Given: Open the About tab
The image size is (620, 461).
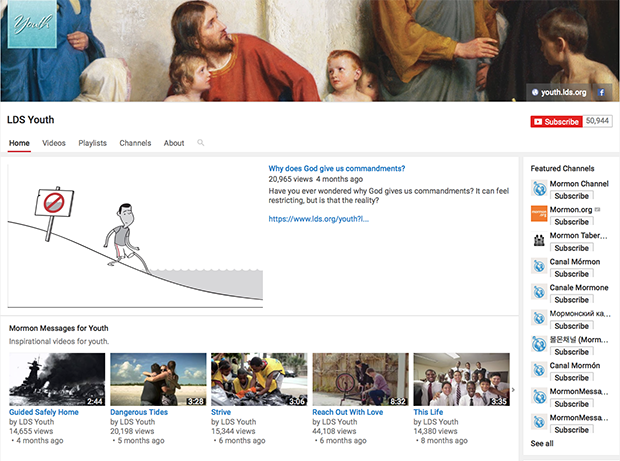Looking at the screenshot, I should 174,143.
